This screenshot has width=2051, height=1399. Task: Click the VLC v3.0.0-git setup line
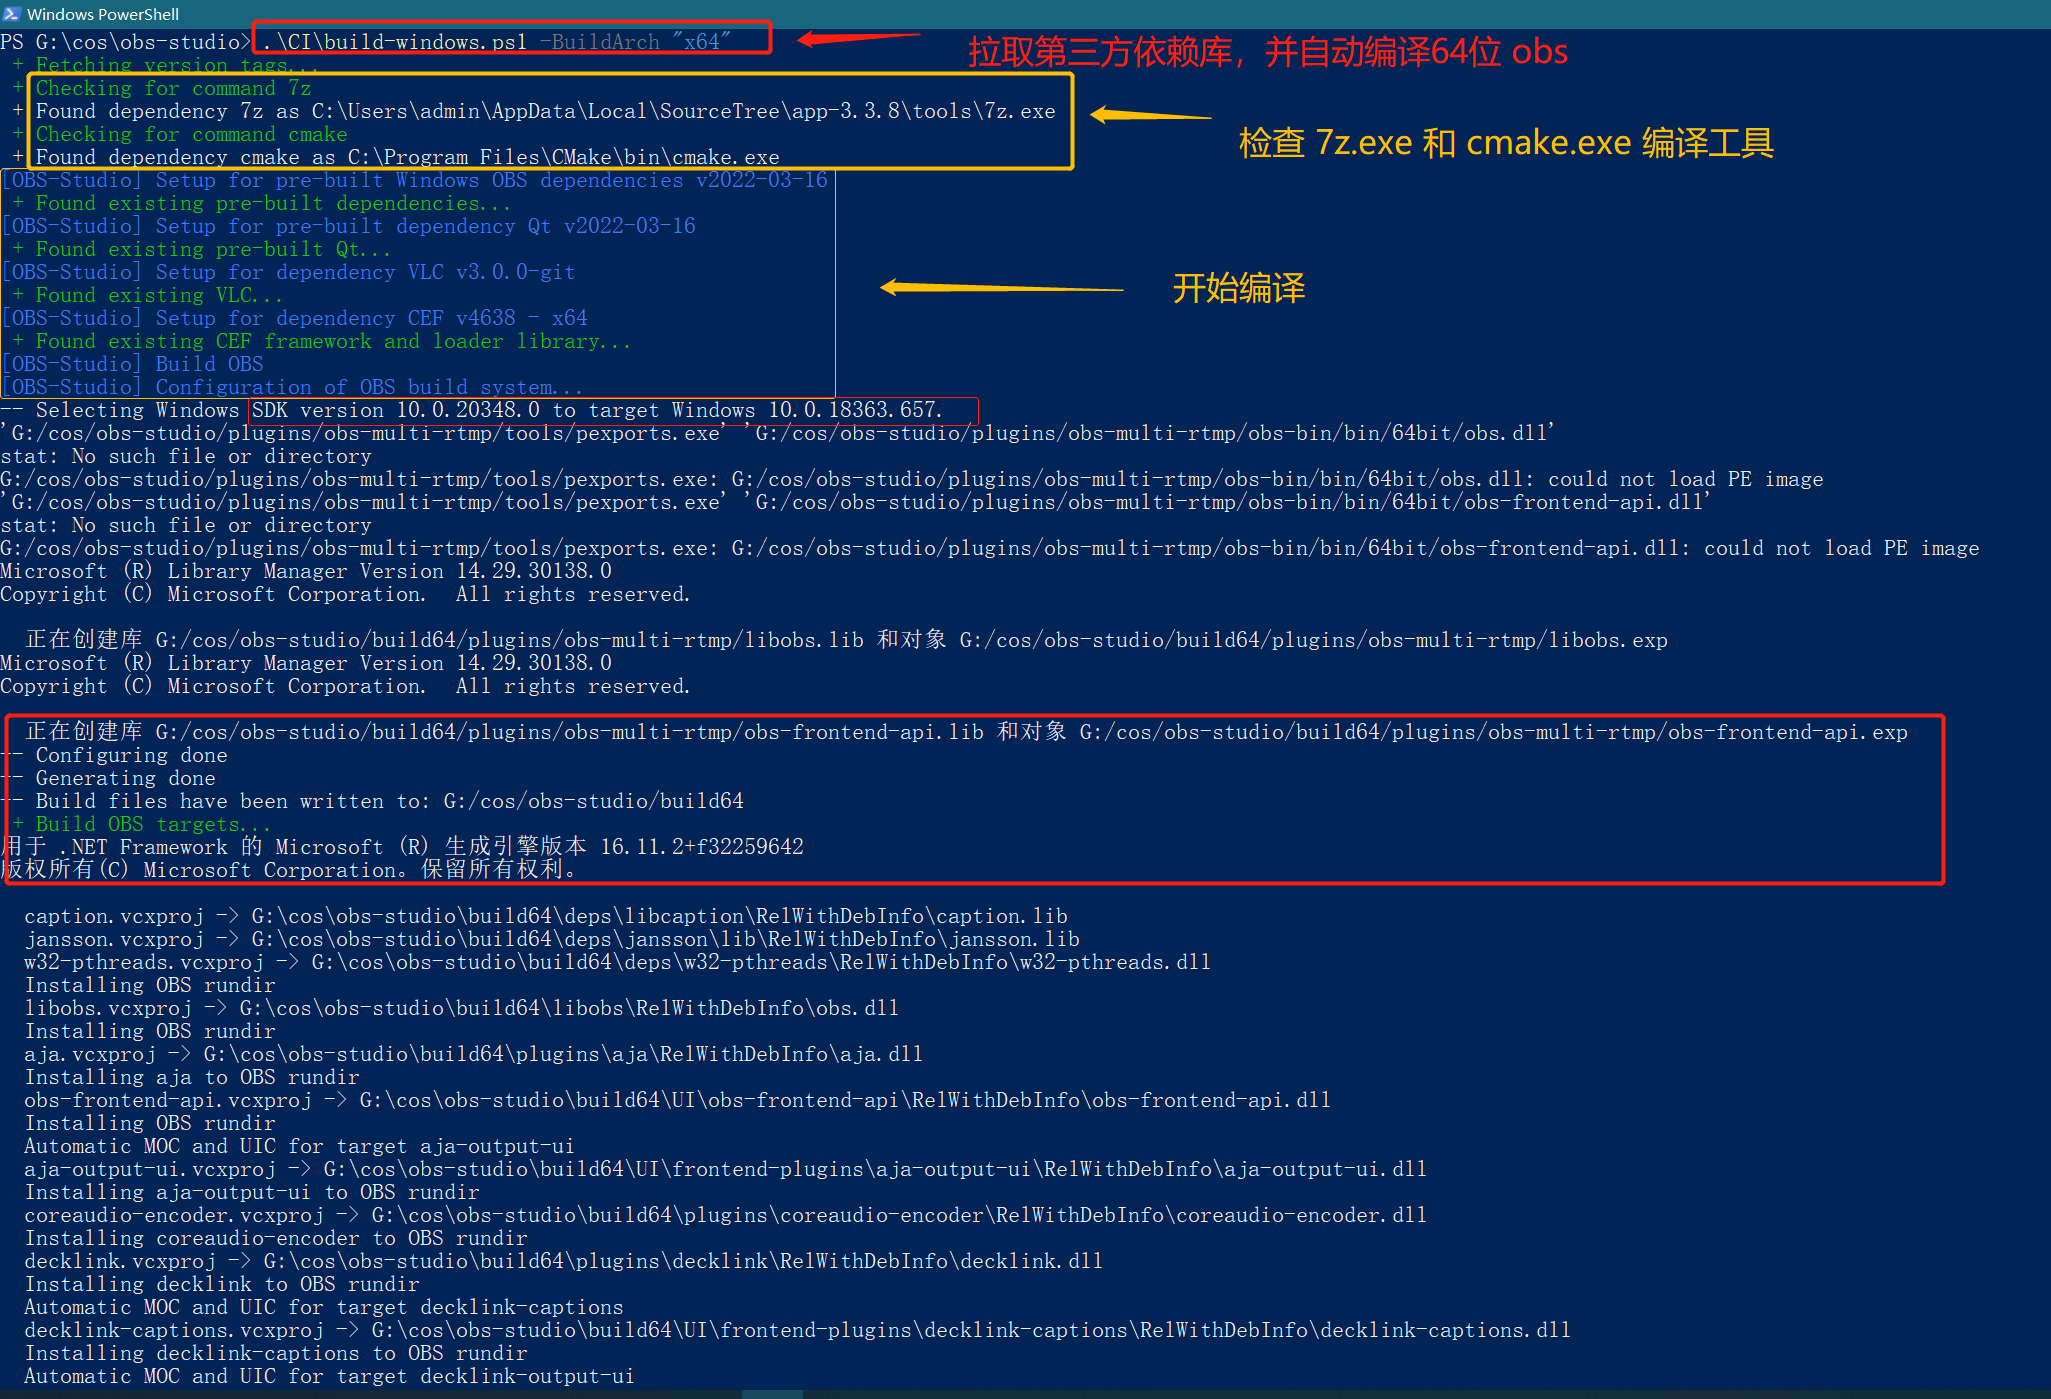[x=290, y=271]
